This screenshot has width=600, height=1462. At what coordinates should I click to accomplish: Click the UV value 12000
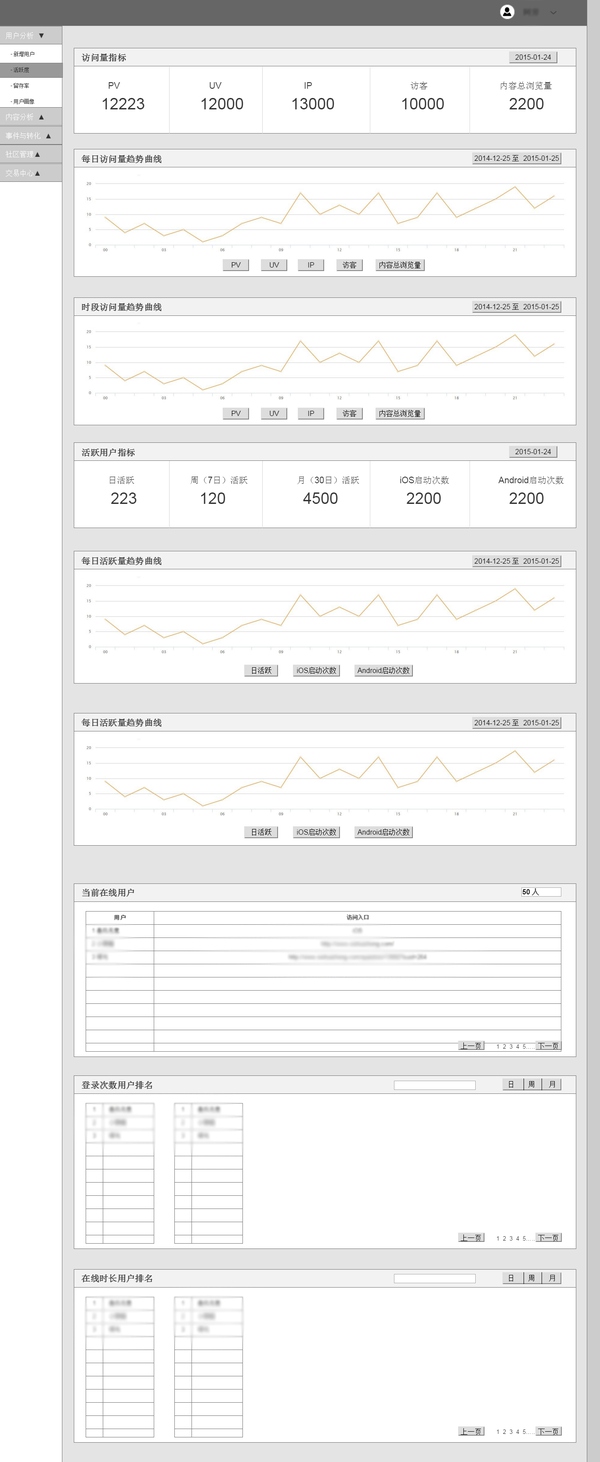pos(221,104)
